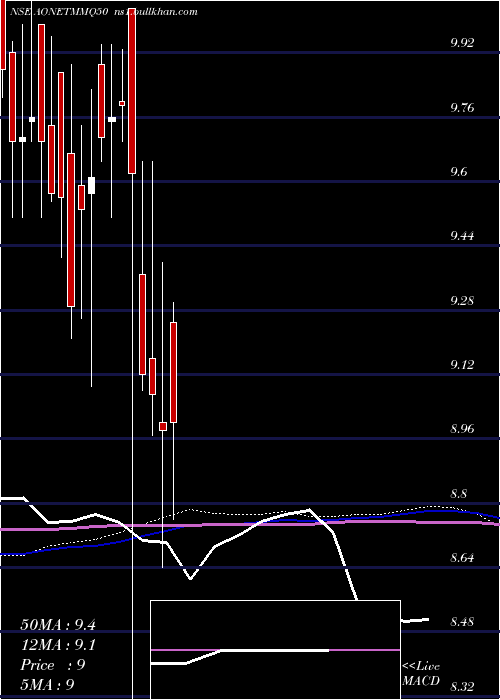
Task: Click the 50MA : 9.4 label
Action: 58,625
